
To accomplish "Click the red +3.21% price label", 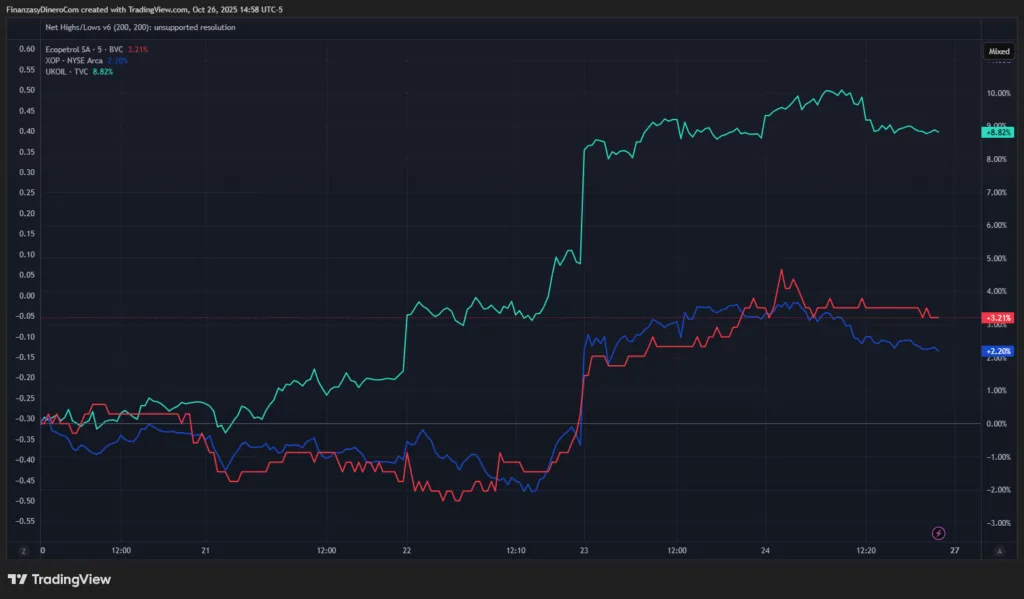I will 998,317.
